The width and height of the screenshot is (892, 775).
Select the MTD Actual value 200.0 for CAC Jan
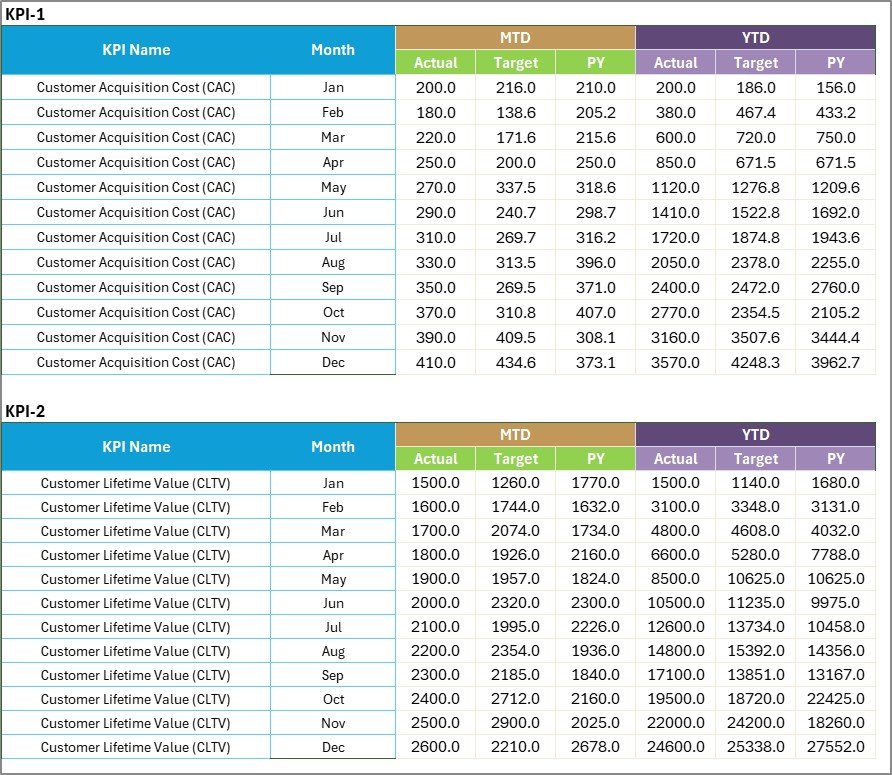[x=436, y=87]
